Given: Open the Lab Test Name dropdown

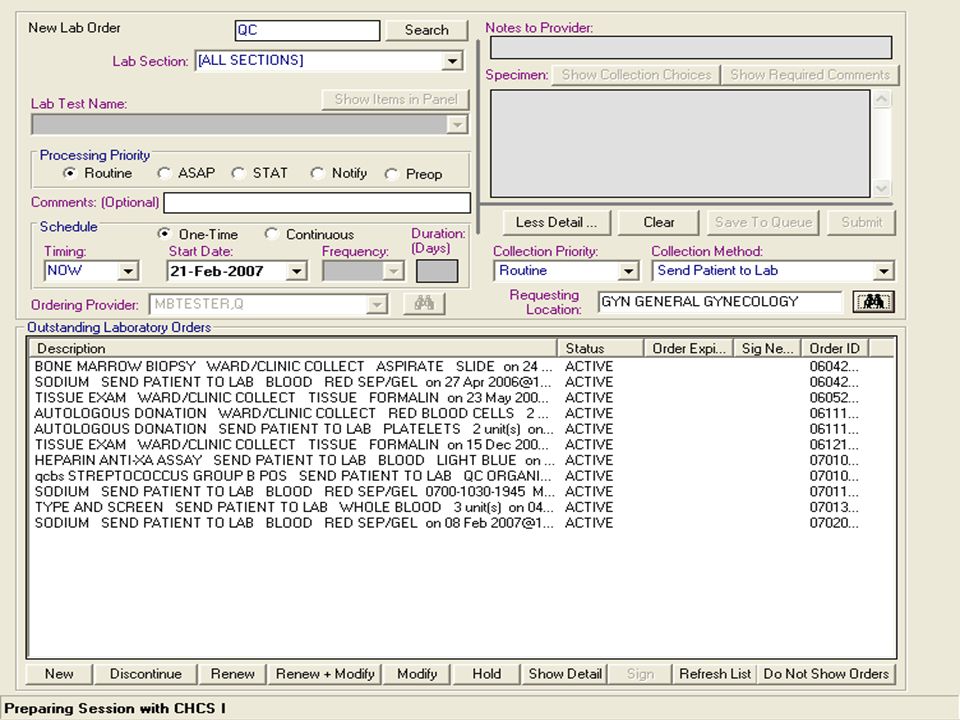Looking at the screenshot, I should pyautogui.click(x=457, y=125).
